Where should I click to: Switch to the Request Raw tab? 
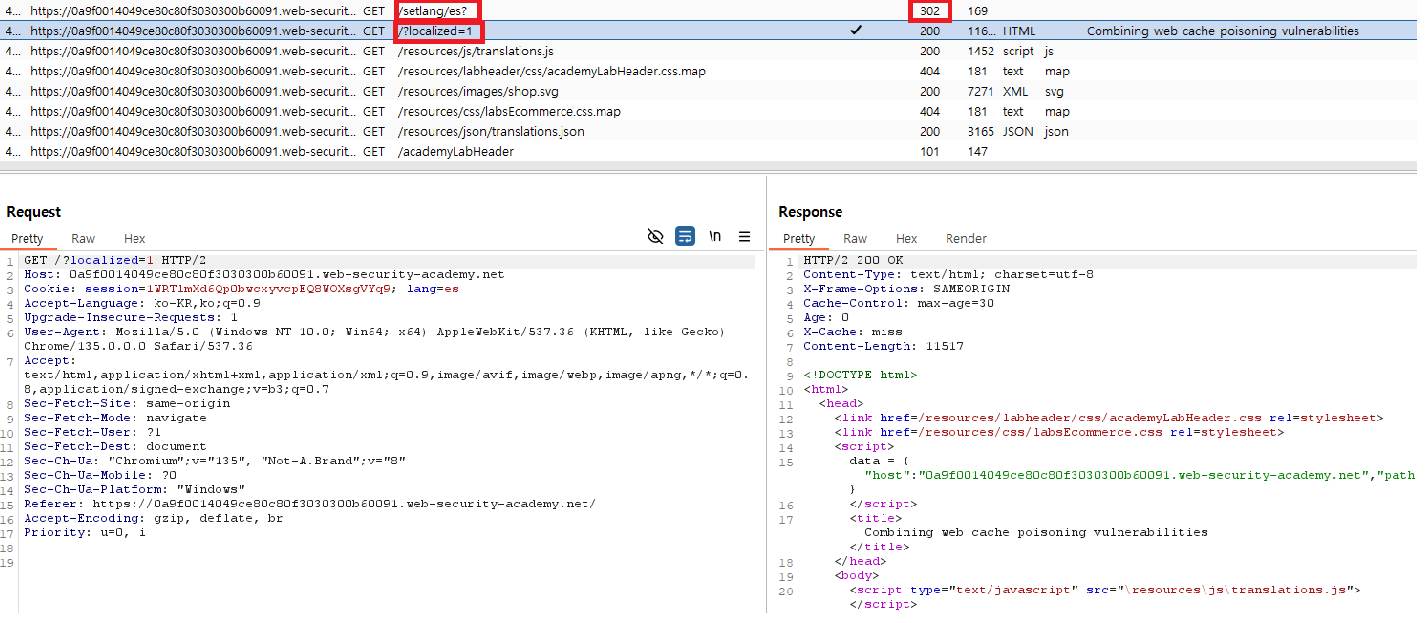coord(83,238)
